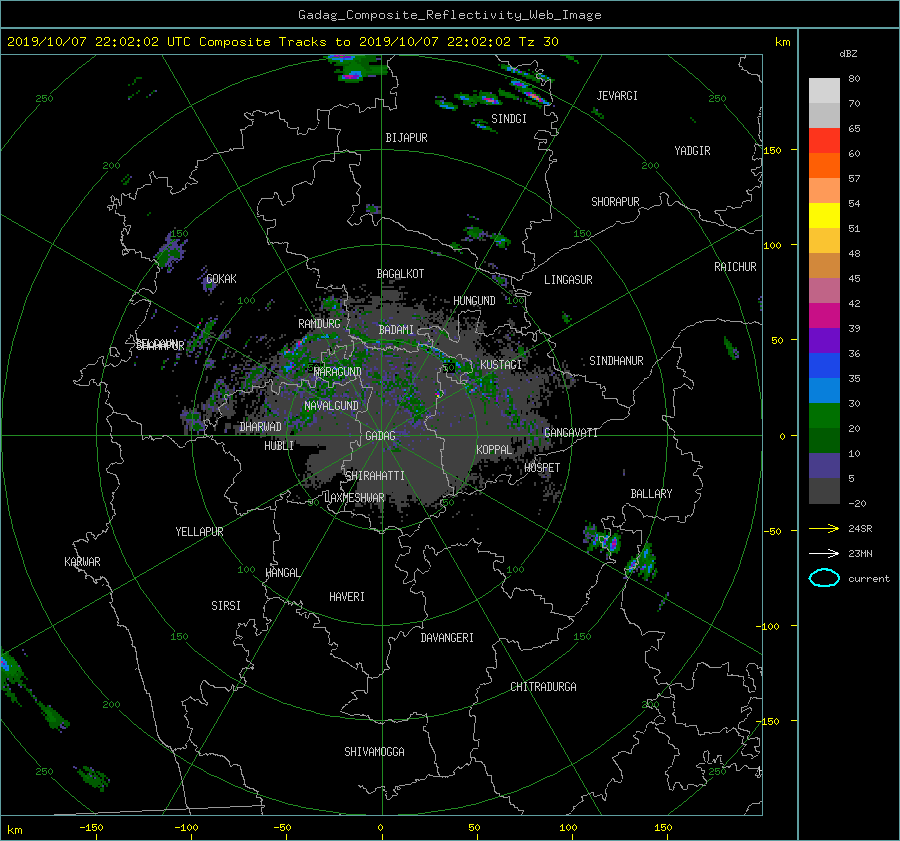Pick the dark orange swatch in dBZ legend
The width and height of the screenshot is (900, 841).
(824, 165)
